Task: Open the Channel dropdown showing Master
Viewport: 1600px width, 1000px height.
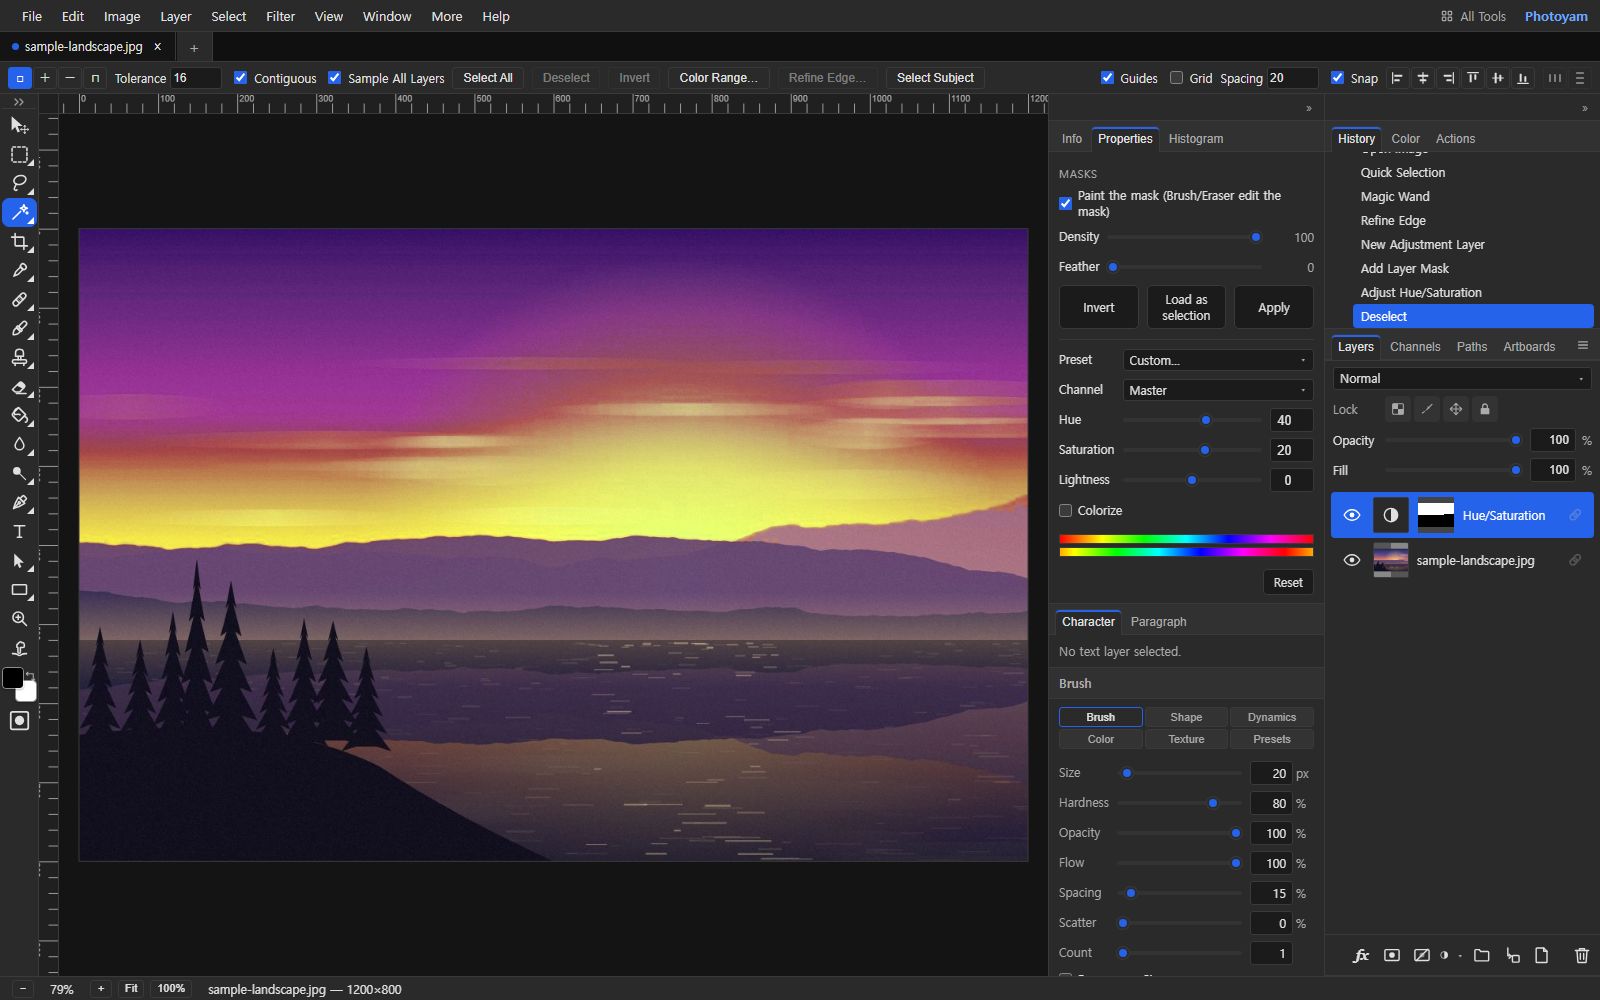Action: click(x=1218, y=390)
